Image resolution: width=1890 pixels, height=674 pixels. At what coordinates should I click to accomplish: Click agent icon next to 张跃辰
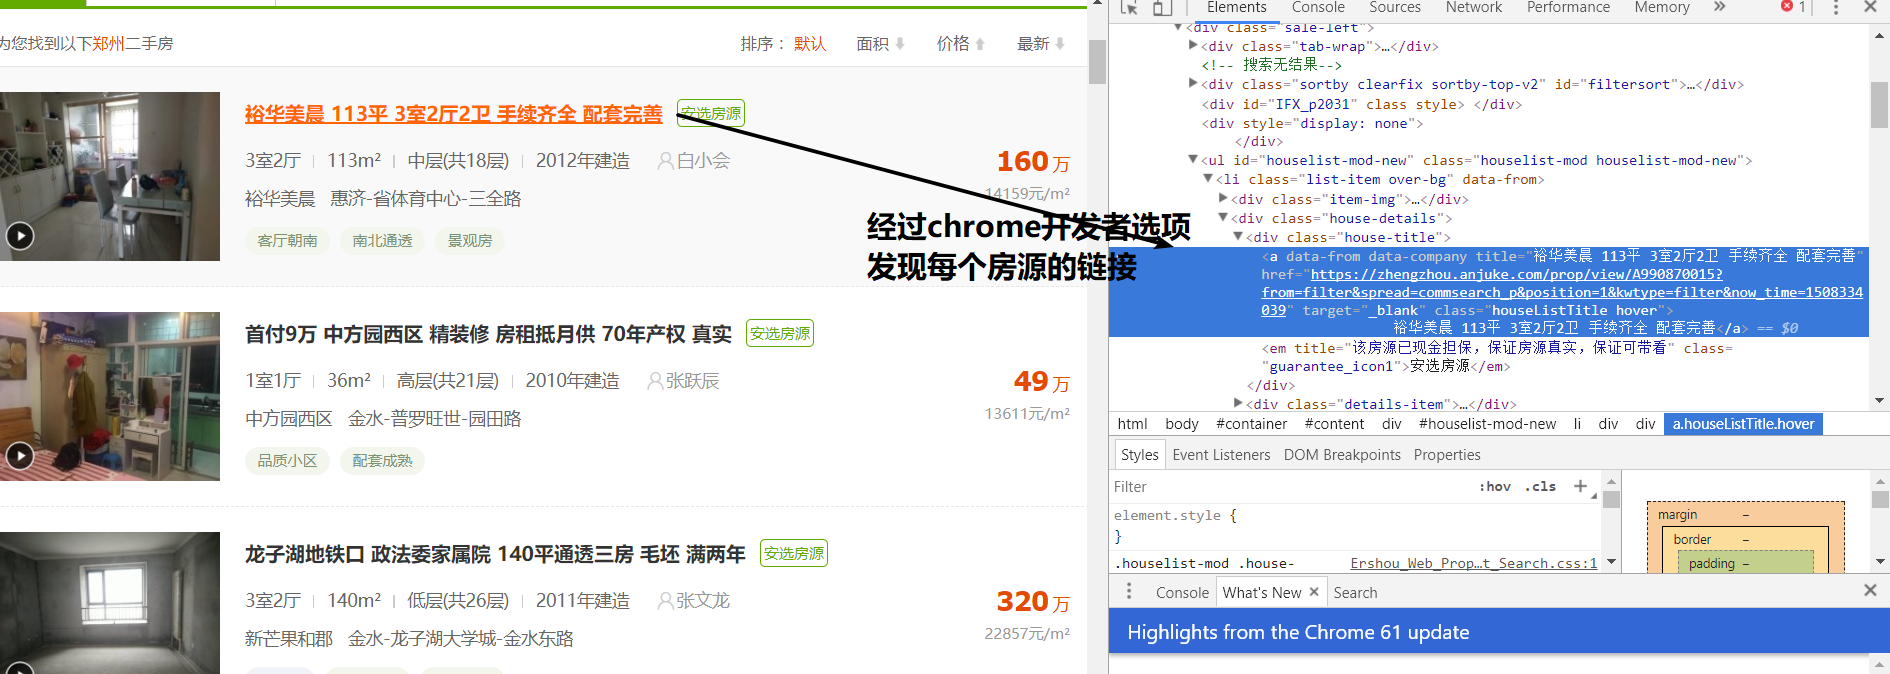click(655, 381)
